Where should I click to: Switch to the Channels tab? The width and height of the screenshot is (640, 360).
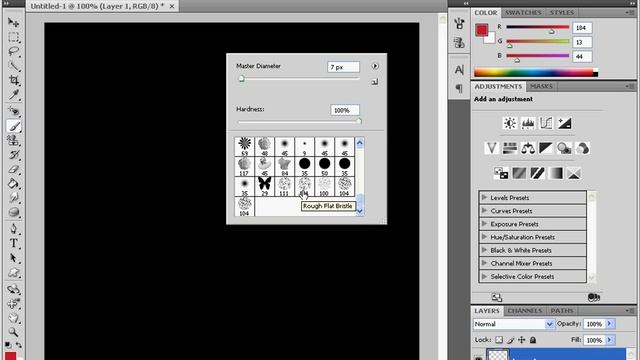(x=524, y=311)
